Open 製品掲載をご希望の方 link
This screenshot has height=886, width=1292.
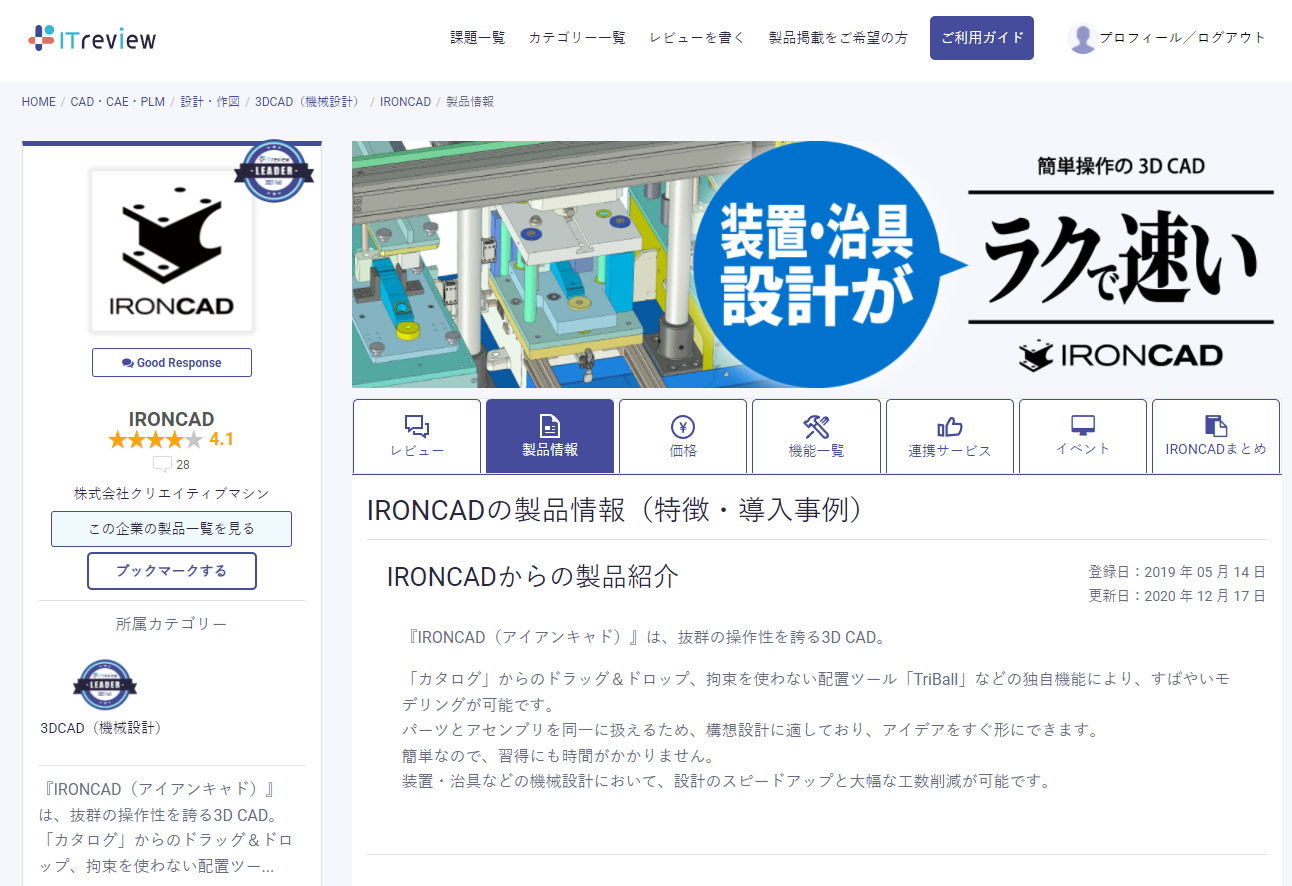(838, 38)
